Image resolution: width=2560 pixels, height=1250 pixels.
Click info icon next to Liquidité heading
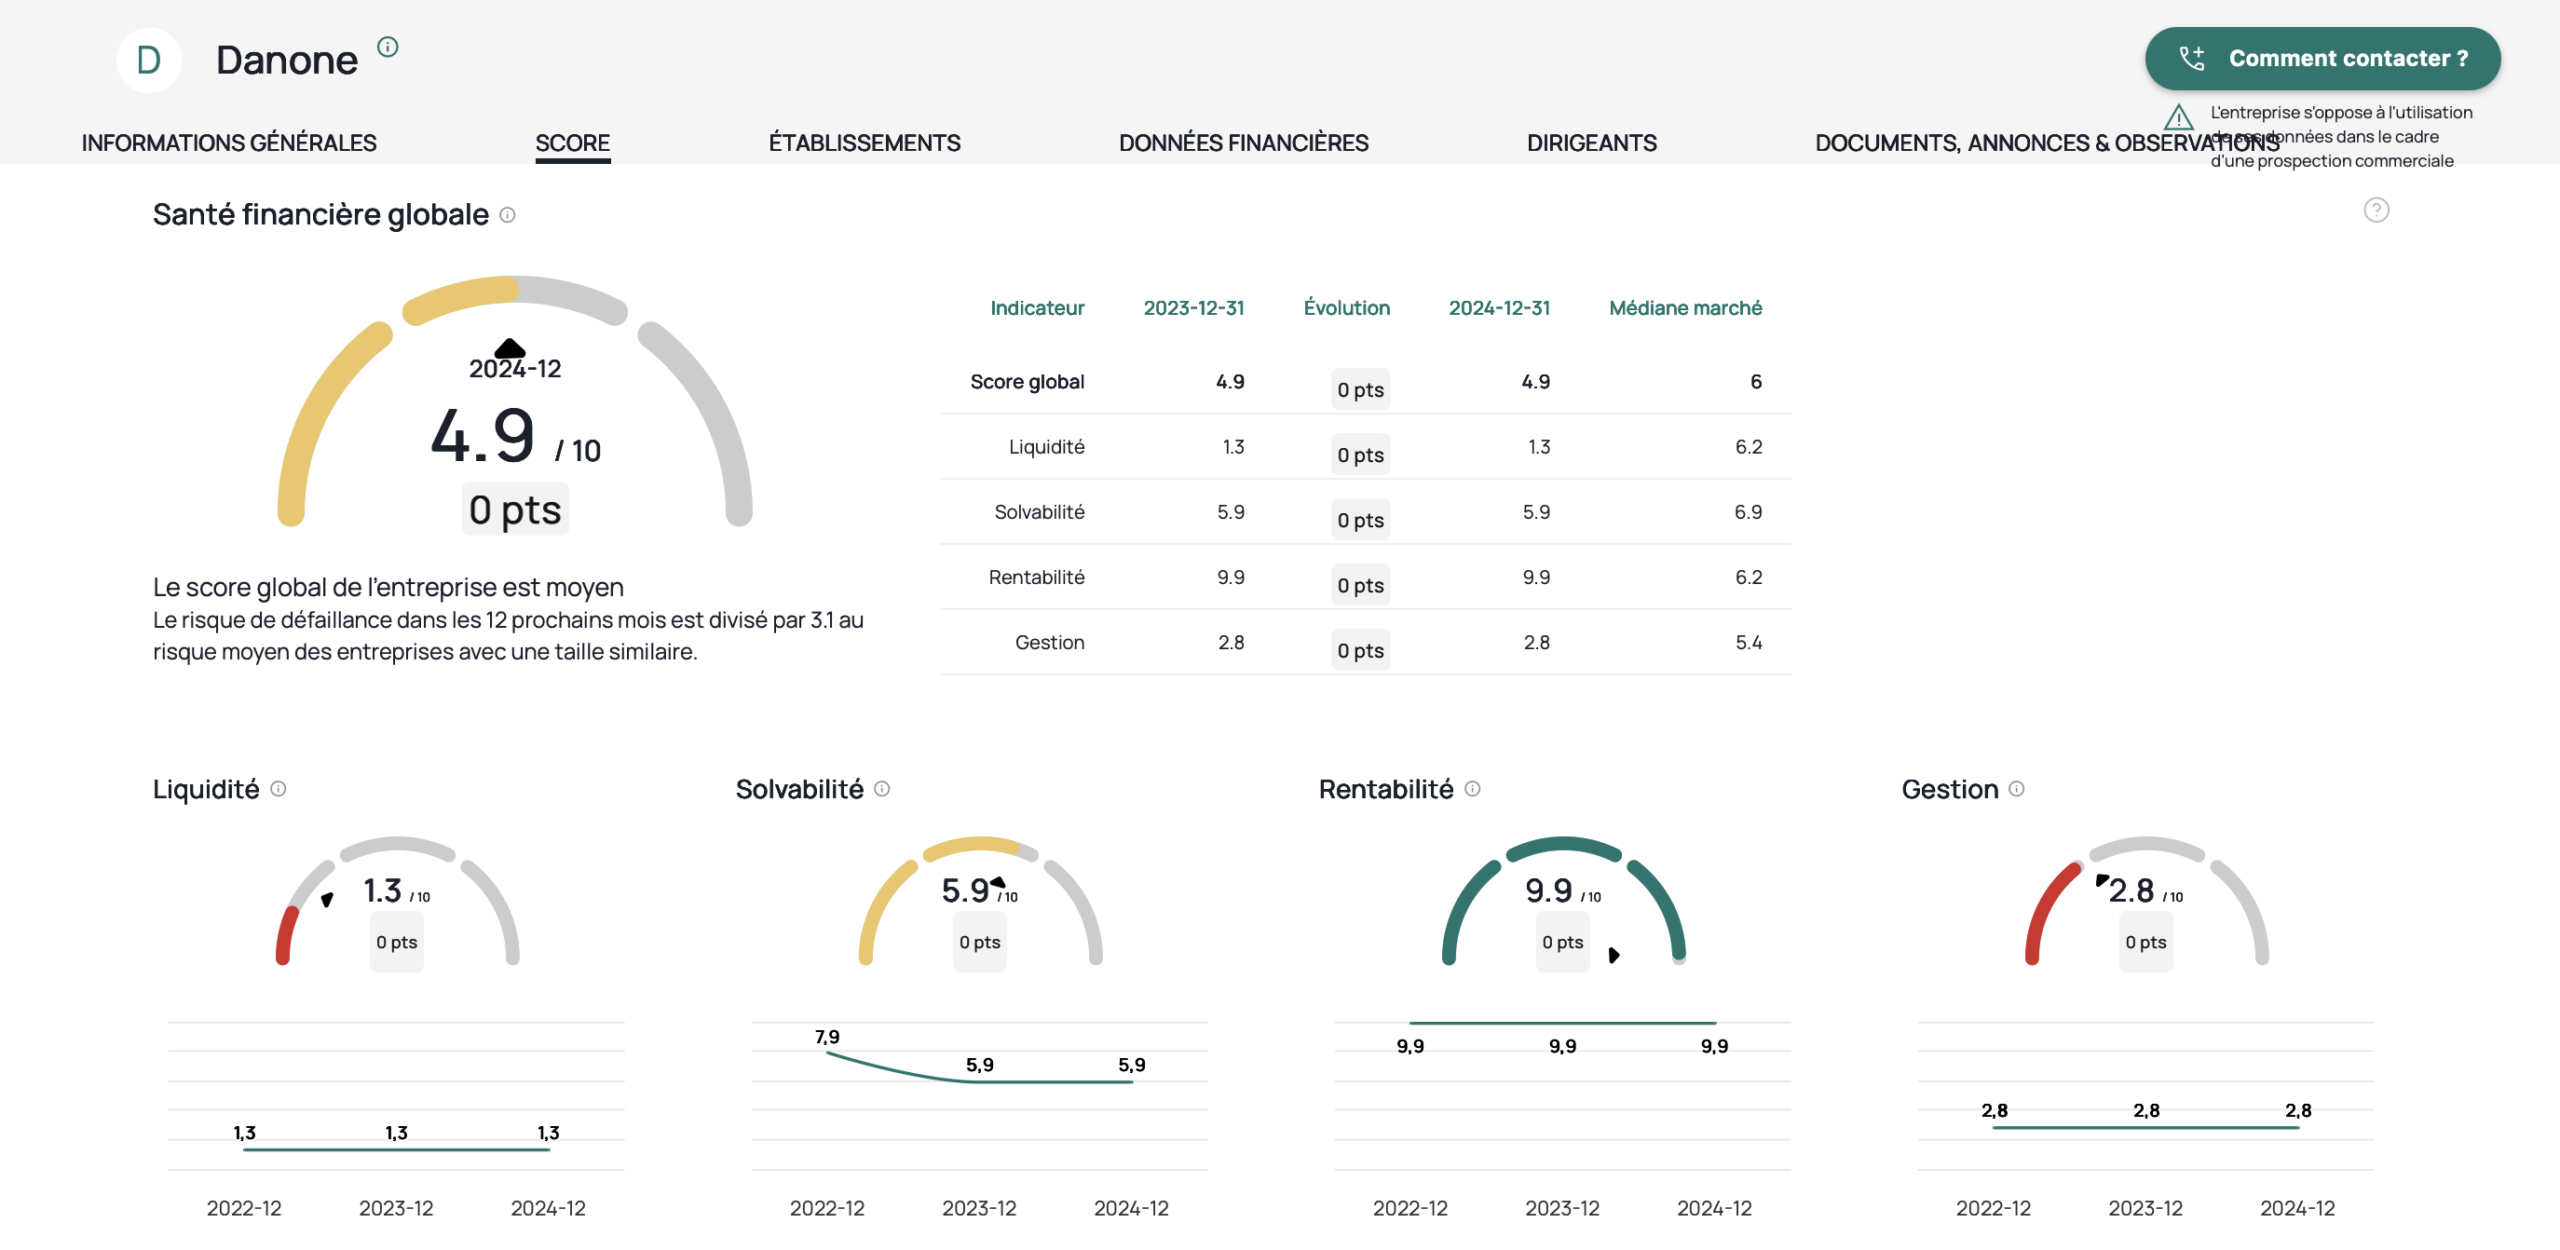[278, 789]
